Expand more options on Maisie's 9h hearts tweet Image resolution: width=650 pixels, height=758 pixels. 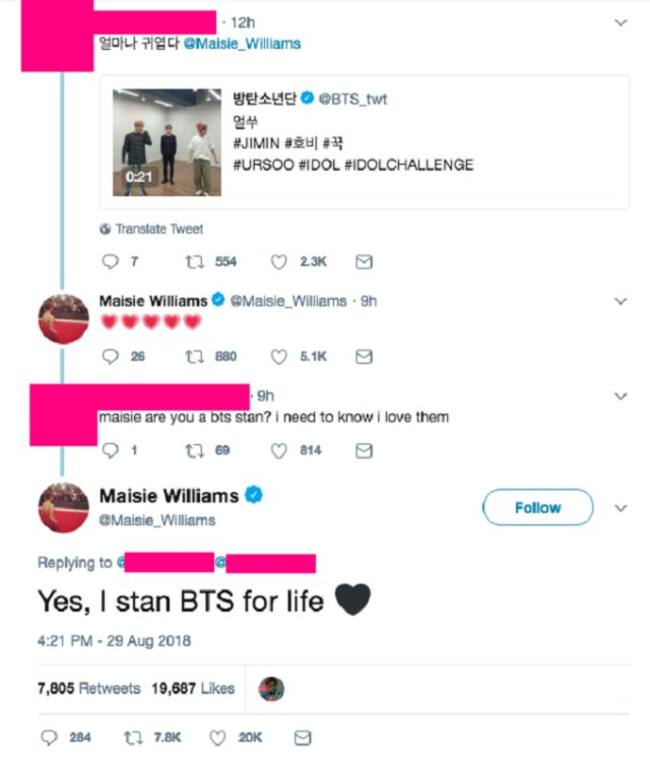pos(621,302)
